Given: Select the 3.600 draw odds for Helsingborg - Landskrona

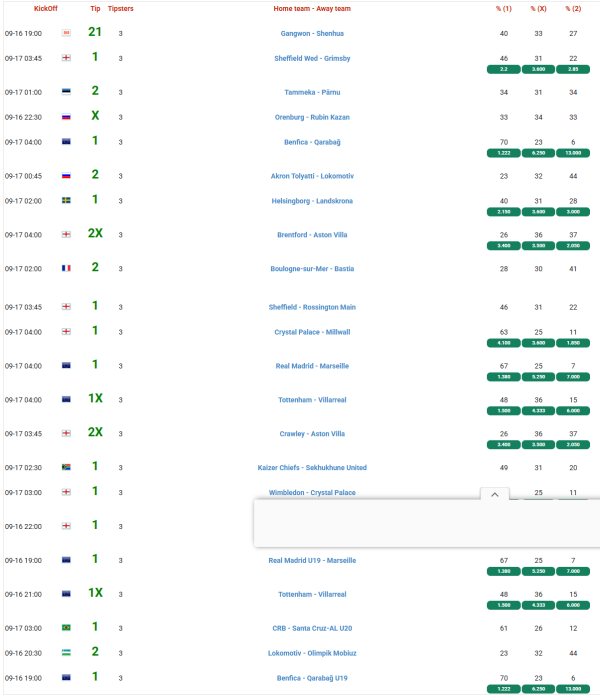Looking at the screenshot, I should [x=538, y=211].
